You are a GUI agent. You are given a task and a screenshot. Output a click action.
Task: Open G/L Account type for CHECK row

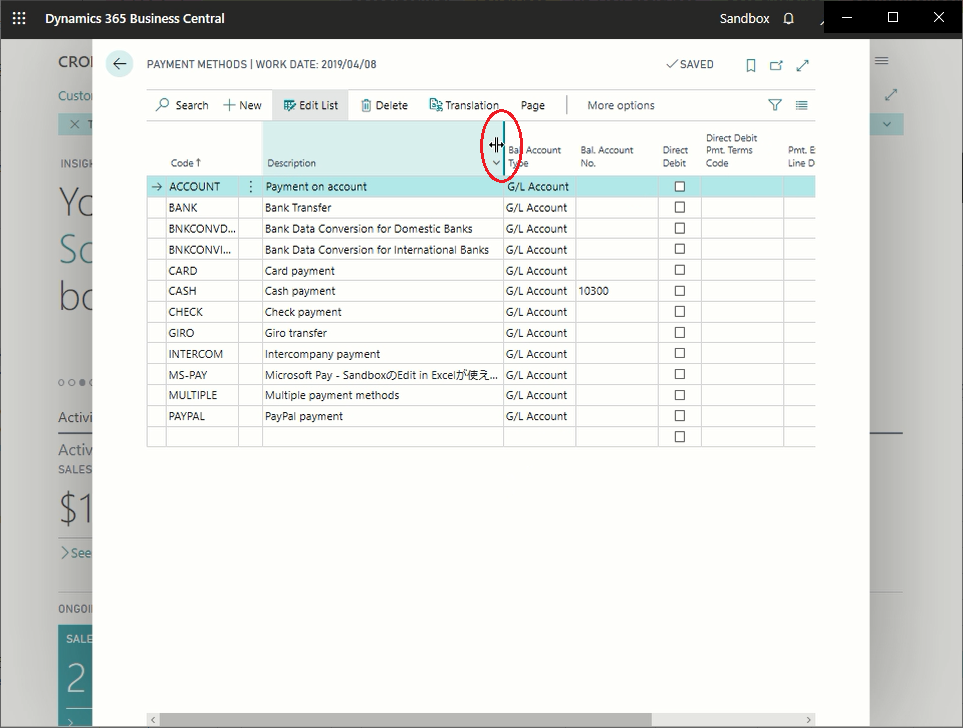click(539, 312)
